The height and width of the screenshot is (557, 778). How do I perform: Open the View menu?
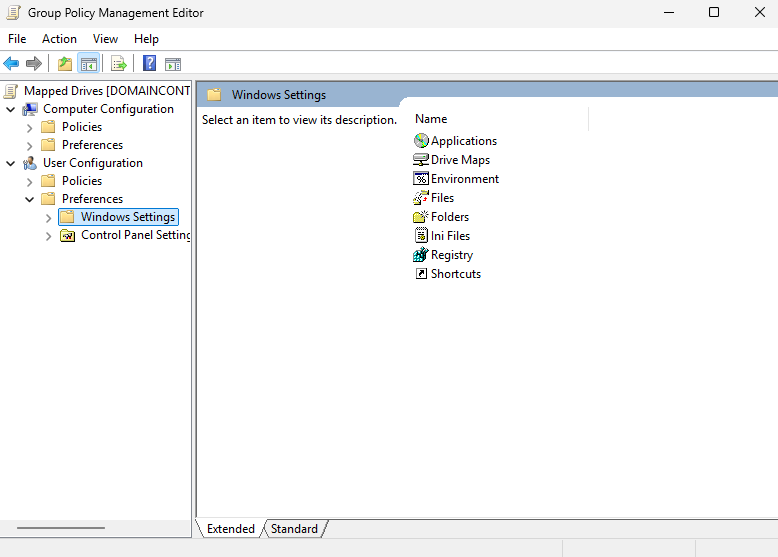tap(105, 39)
